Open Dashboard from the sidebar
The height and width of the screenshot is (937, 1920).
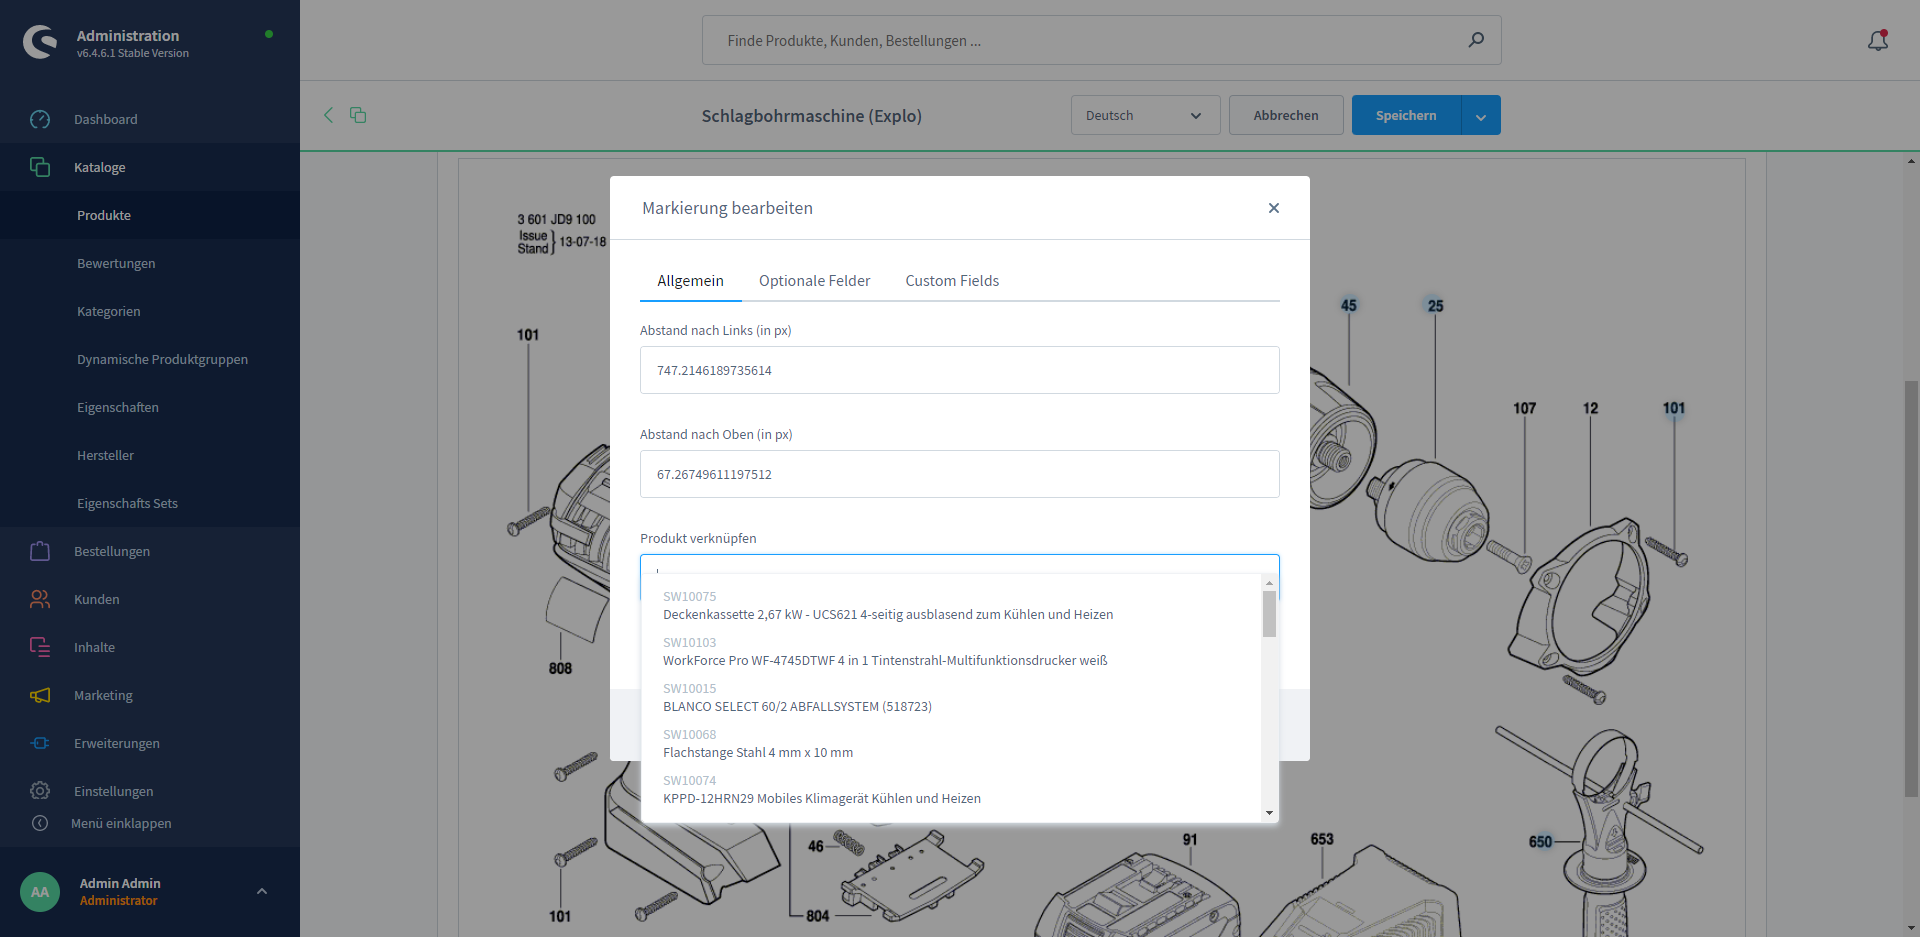tap(105, 119)
